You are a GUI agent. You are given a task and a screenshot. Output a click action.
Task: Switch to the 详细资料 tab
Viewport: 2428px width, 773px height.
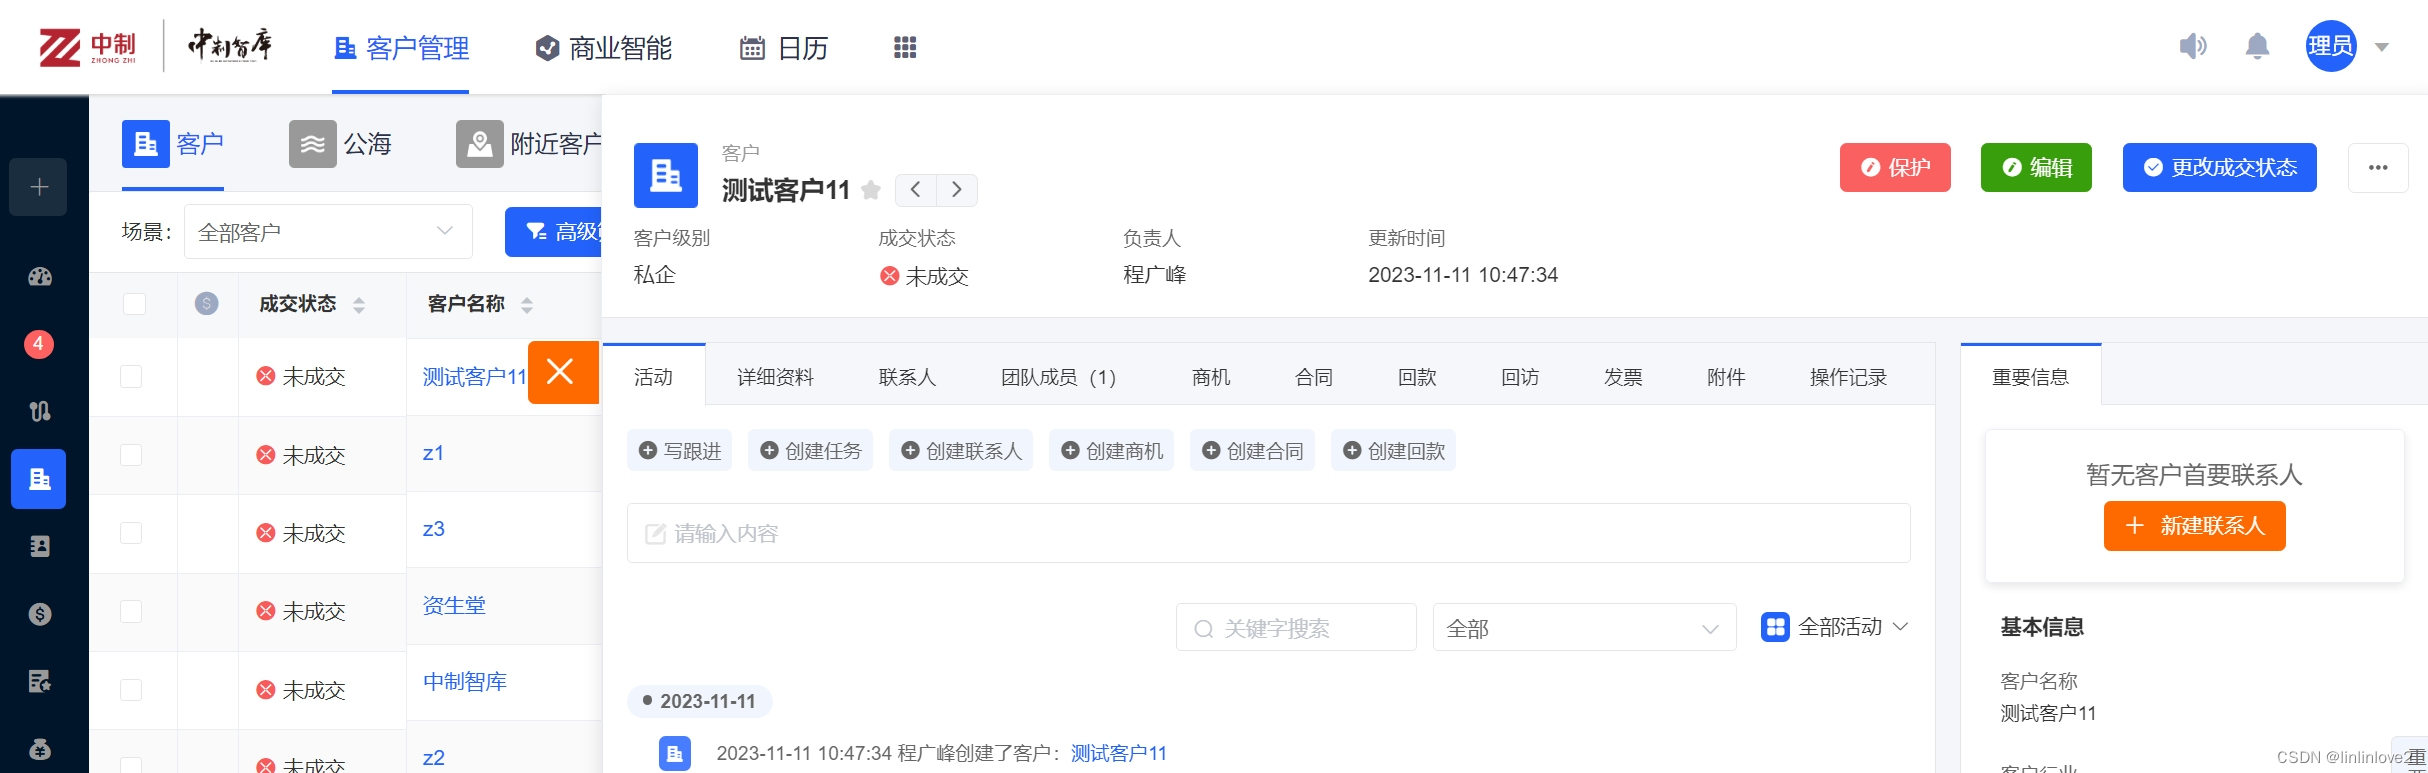click(x=775, y=377)
